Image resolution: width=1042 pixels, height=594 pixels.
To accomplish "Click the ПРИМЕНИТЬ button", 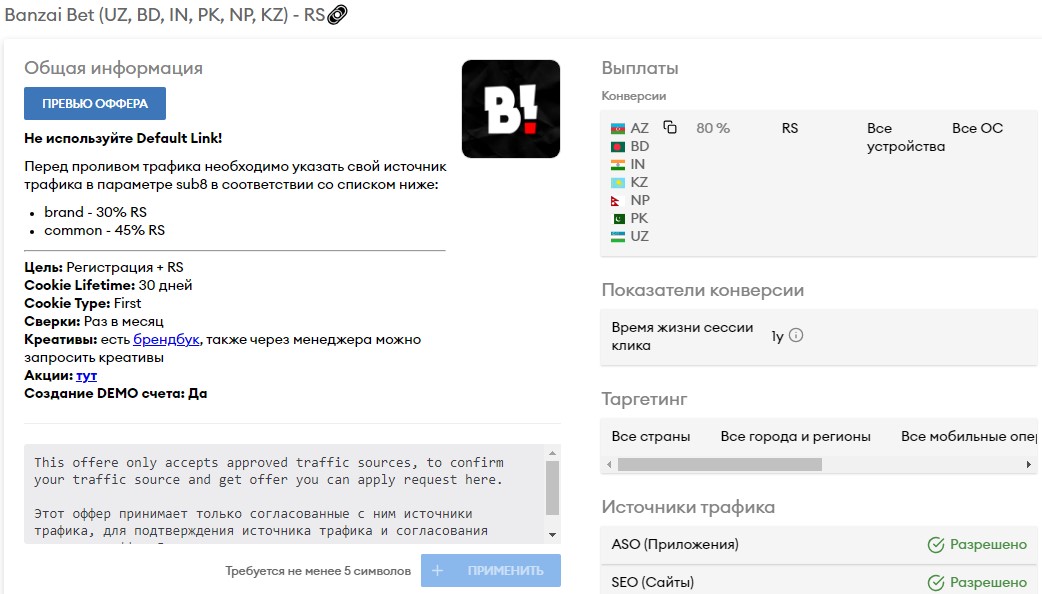I will 490,571.
